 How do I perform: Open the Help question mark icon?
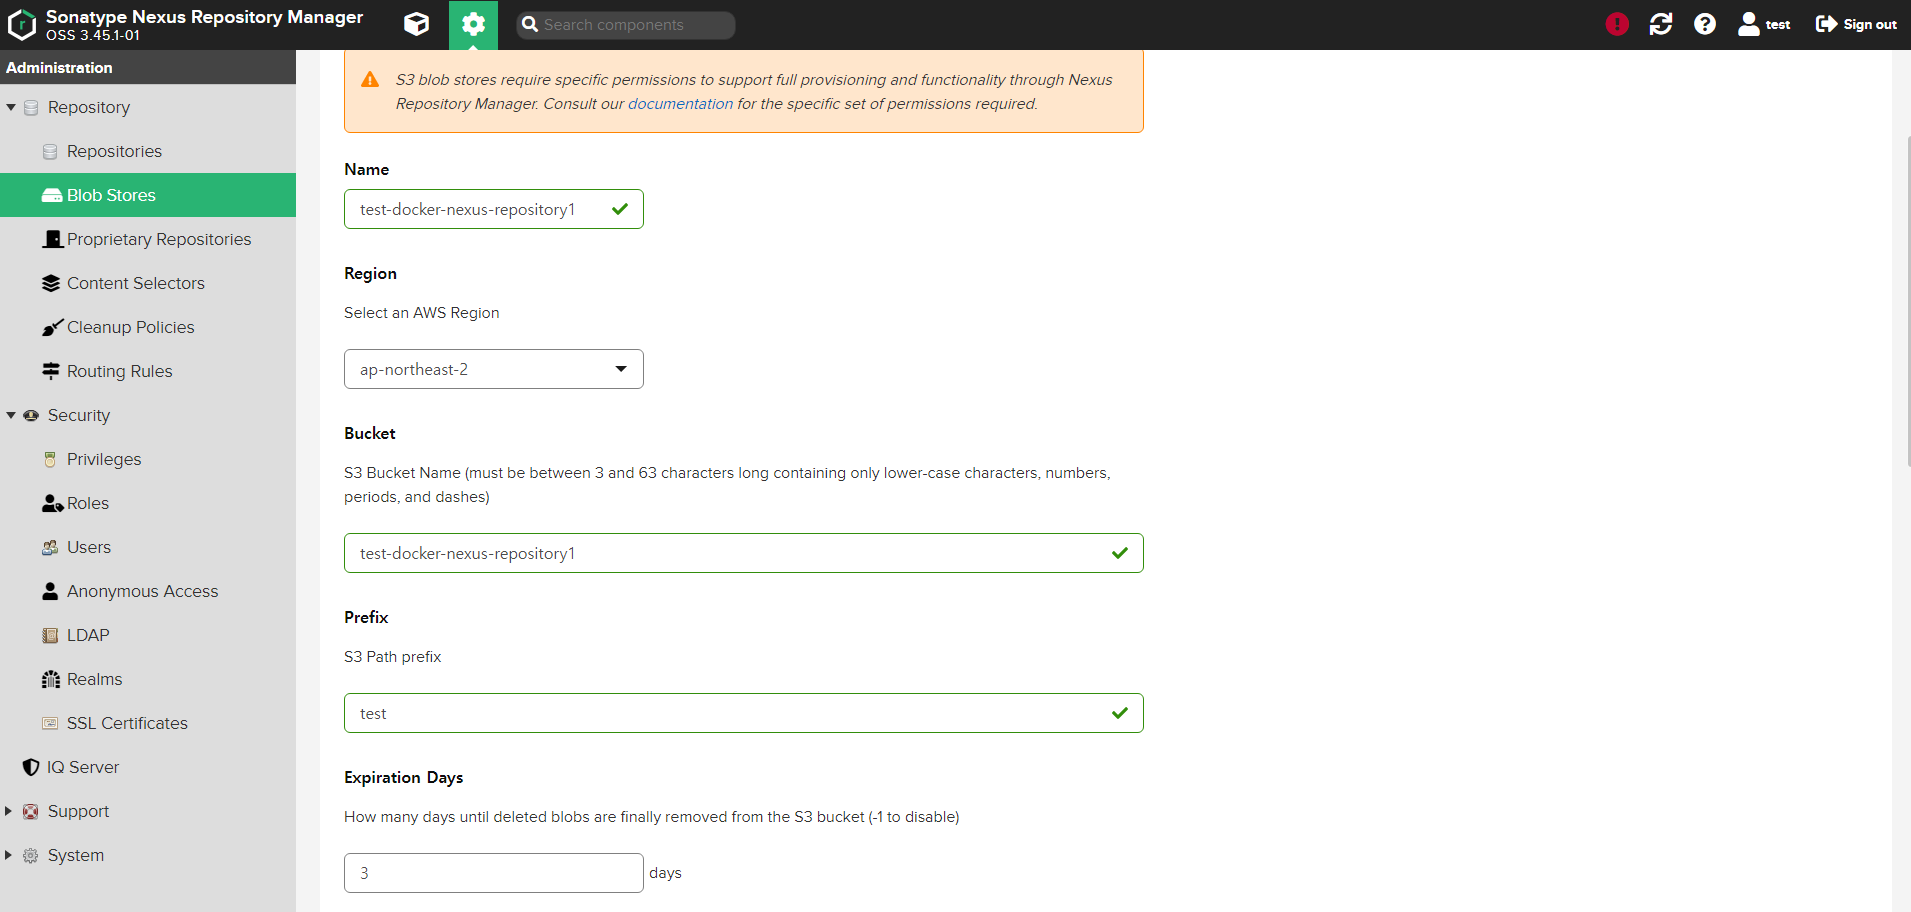coord(1705,24)
